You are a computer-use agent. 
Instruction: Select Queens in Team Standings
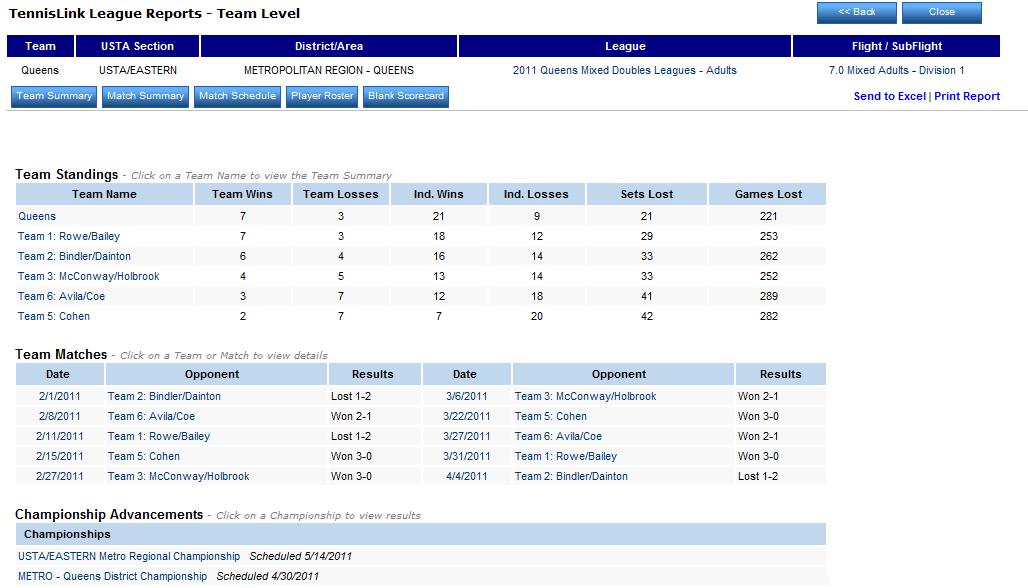[37, 216]
